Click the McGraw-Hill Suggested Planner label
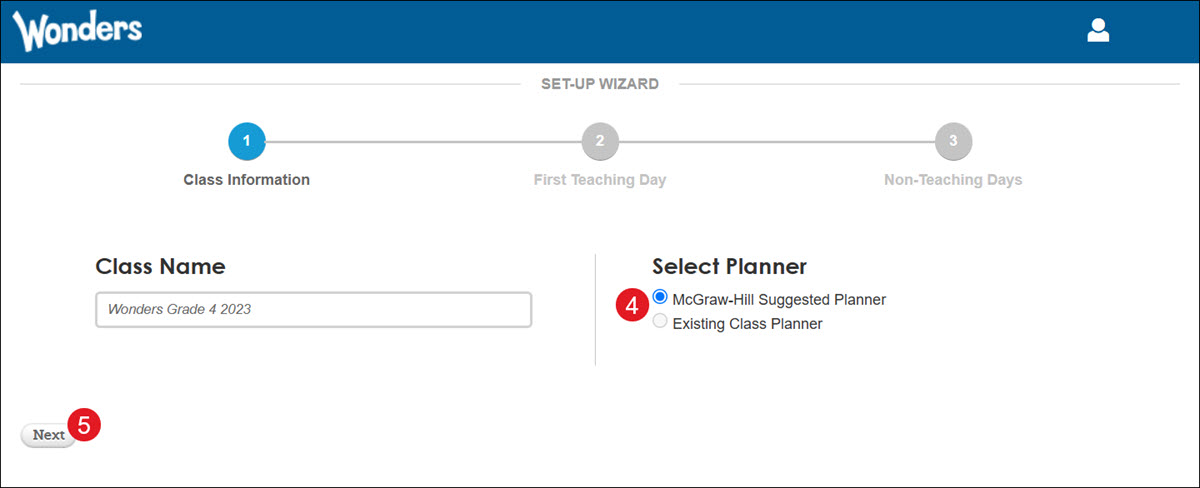 (x=779, y=299)
